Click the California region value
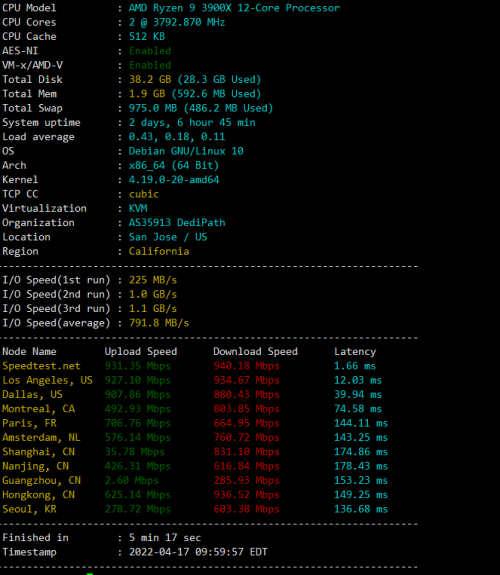 coord(159,251)
